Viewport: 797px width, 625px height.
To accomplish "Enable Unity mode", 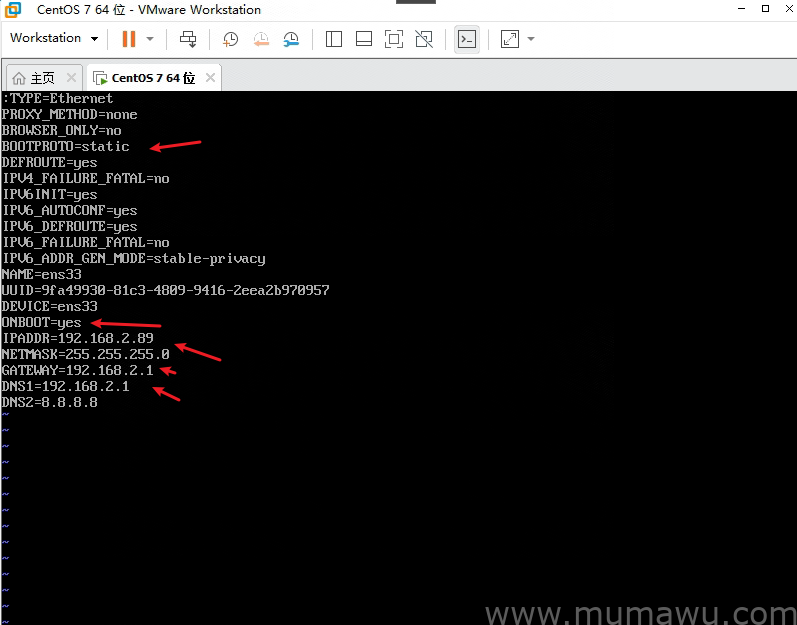I will point(424,39).
